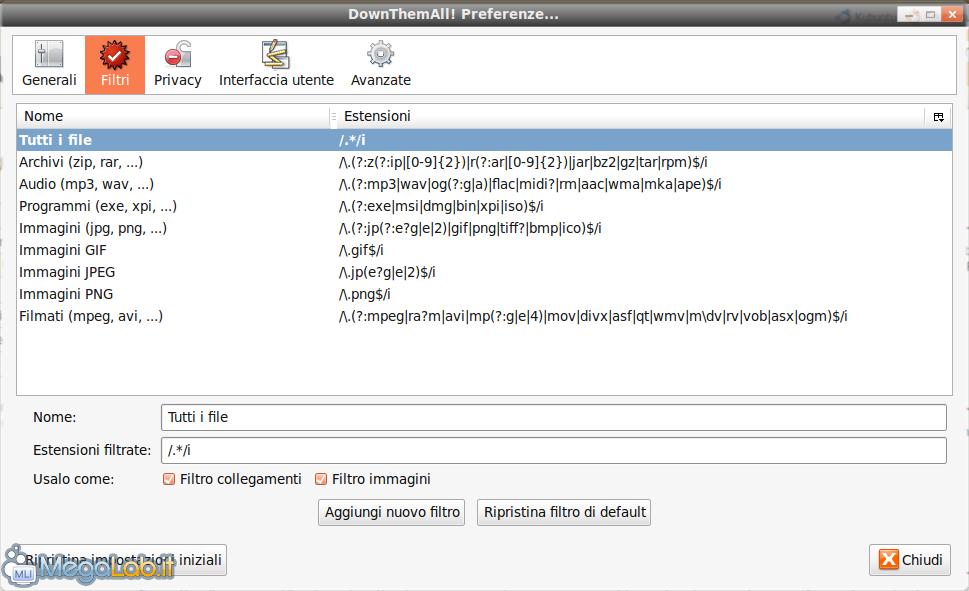Viewport: 969px width, 591px height.
Task: Click 'Ripristina filtro di default' button
Action: point(564,512)
